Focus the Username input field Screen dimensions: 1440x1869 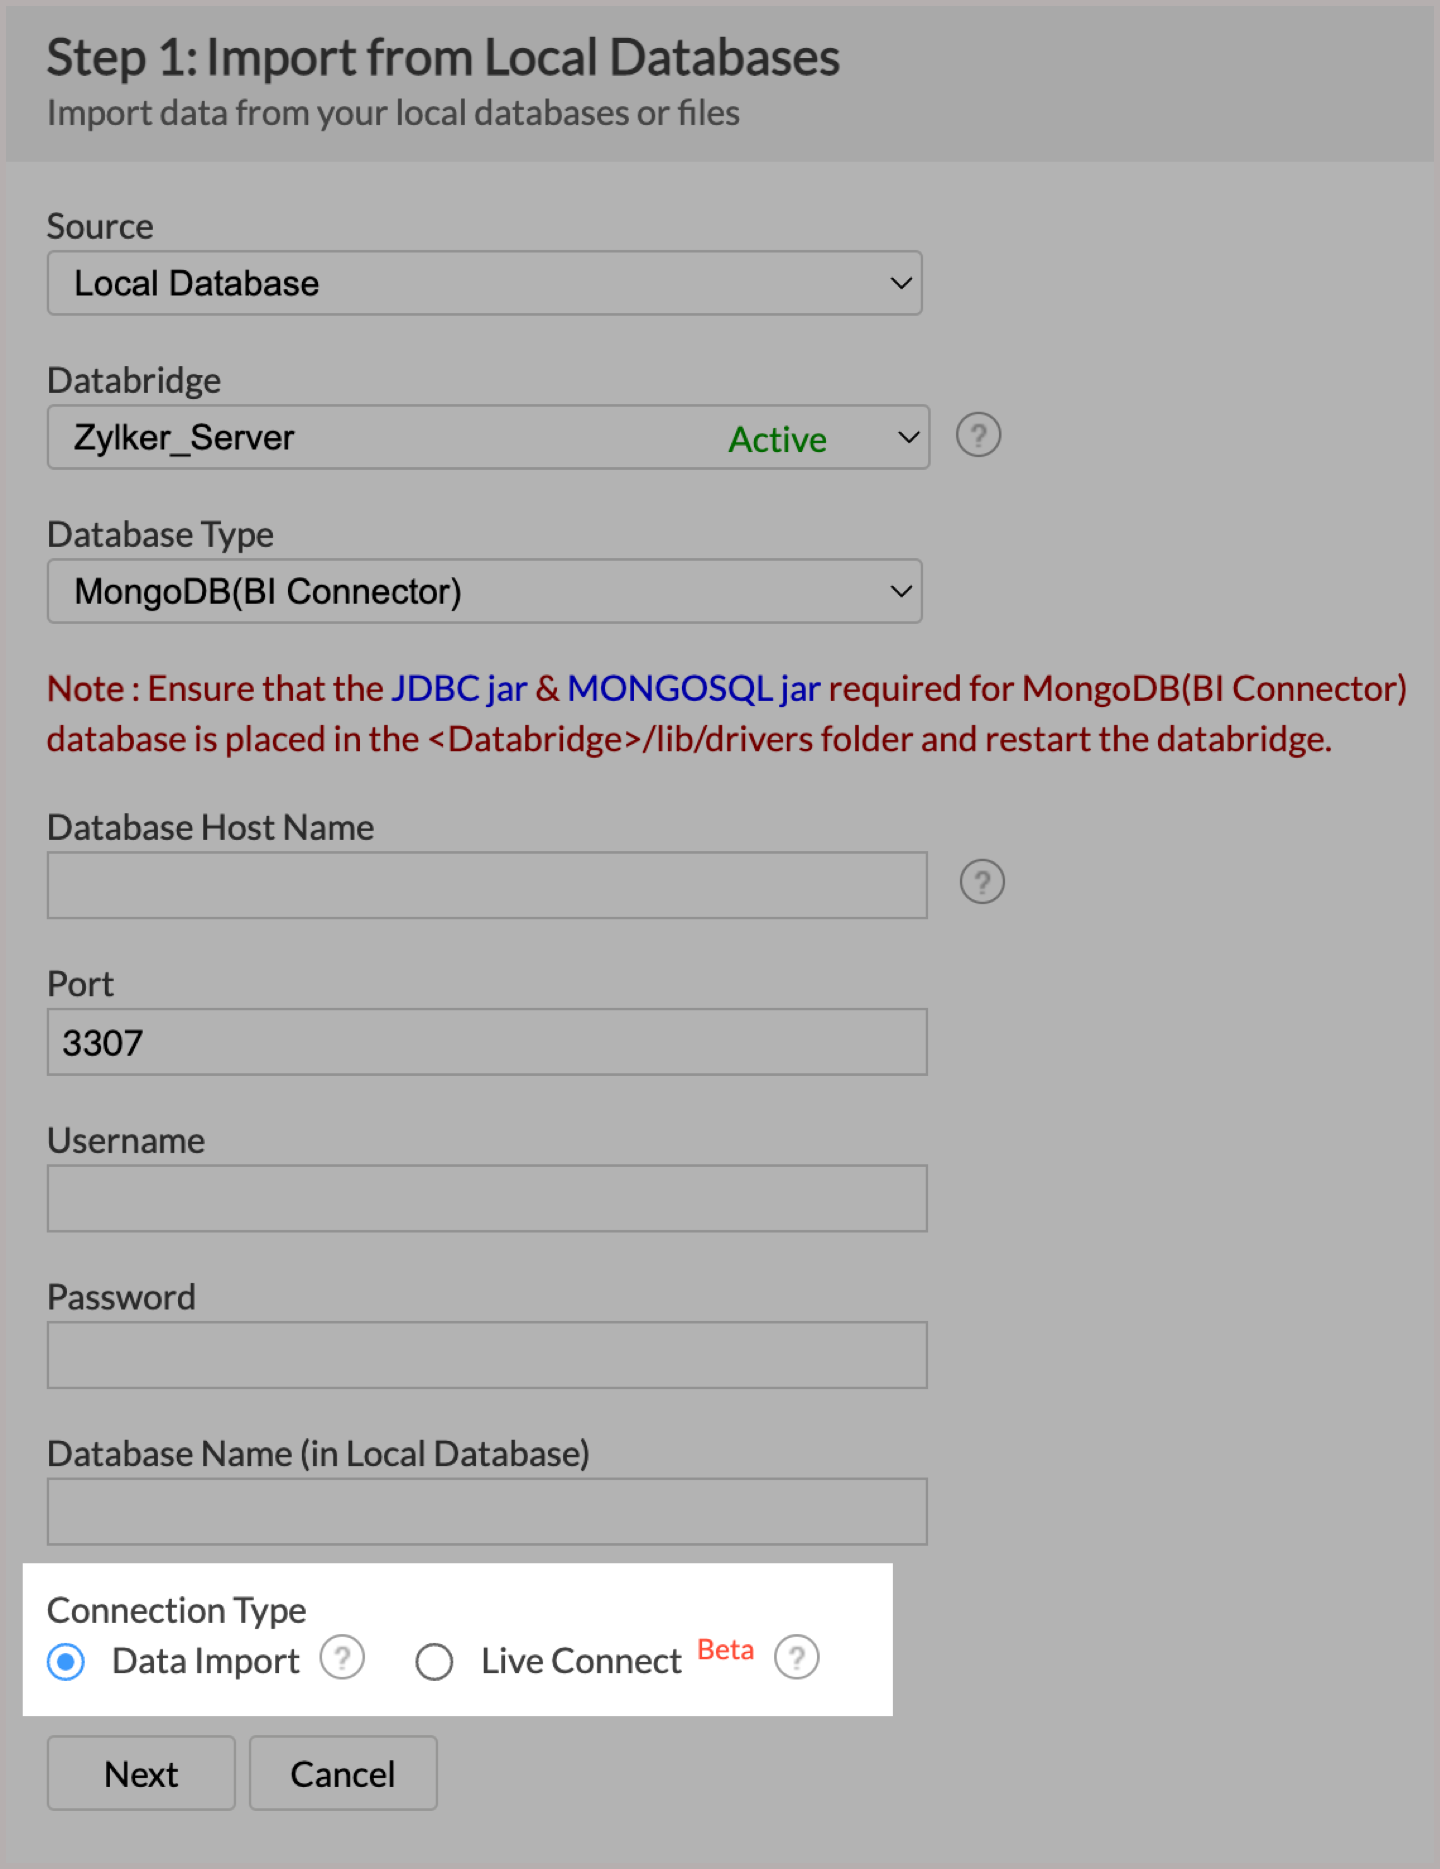(x=487, y=1198)
